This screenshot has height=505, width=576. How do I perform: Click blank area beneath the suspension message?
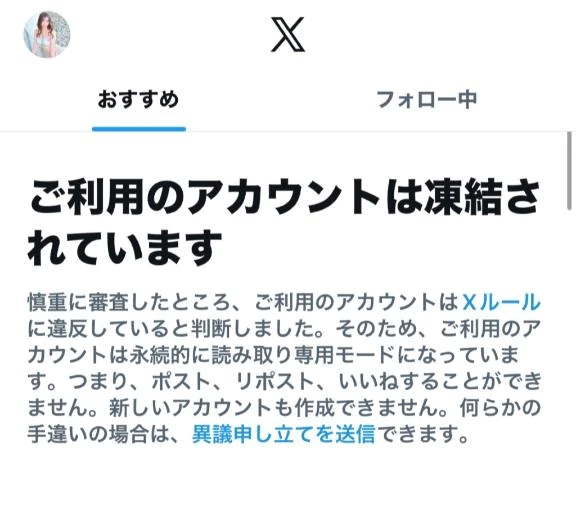coord(285,476)
